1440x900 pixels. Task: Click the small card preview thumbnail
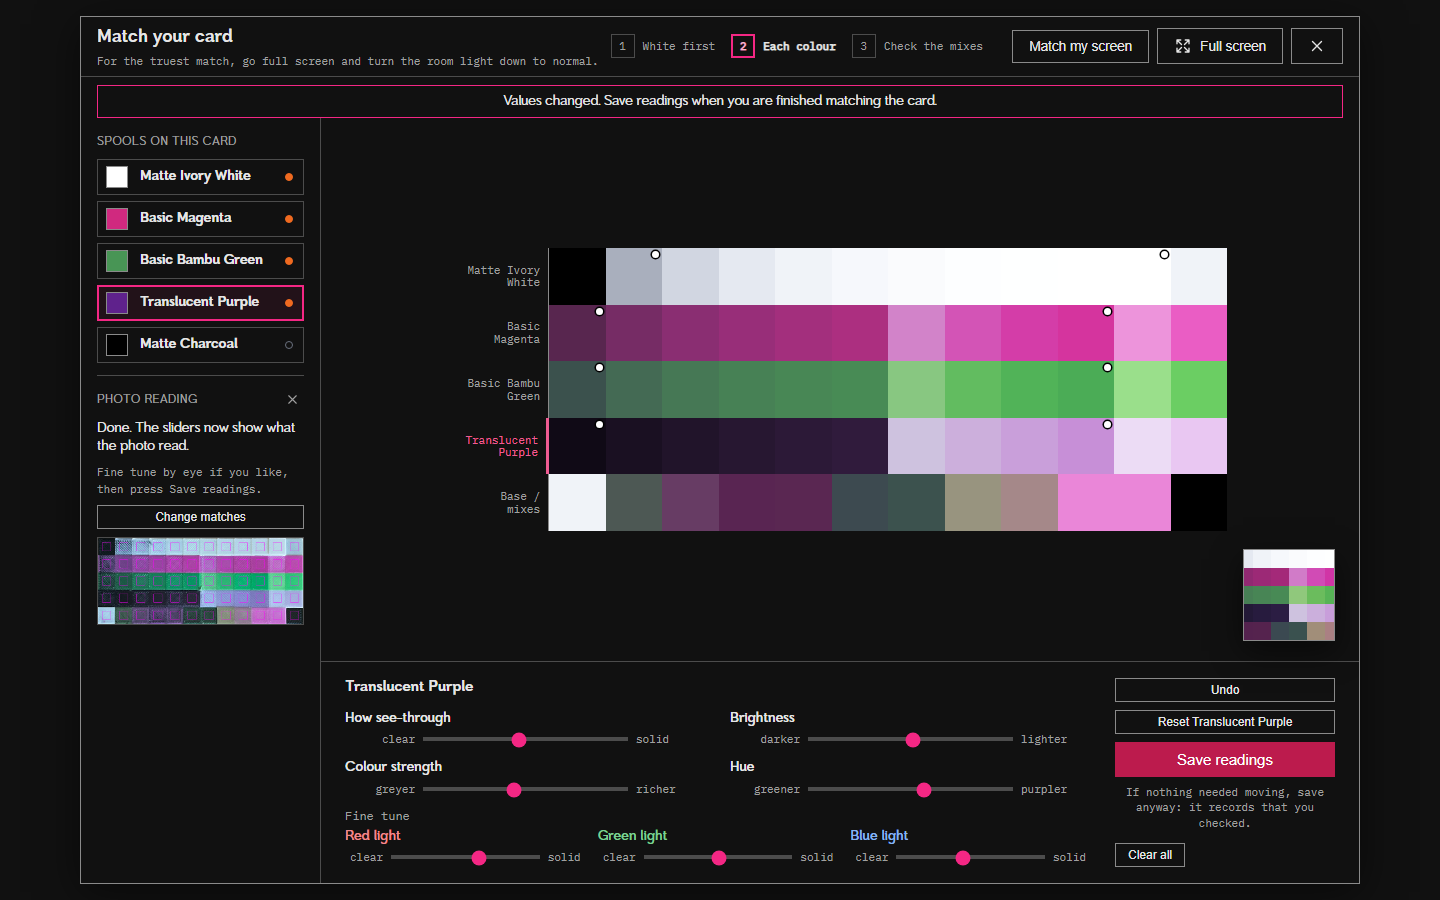[x=1289, y=595]
